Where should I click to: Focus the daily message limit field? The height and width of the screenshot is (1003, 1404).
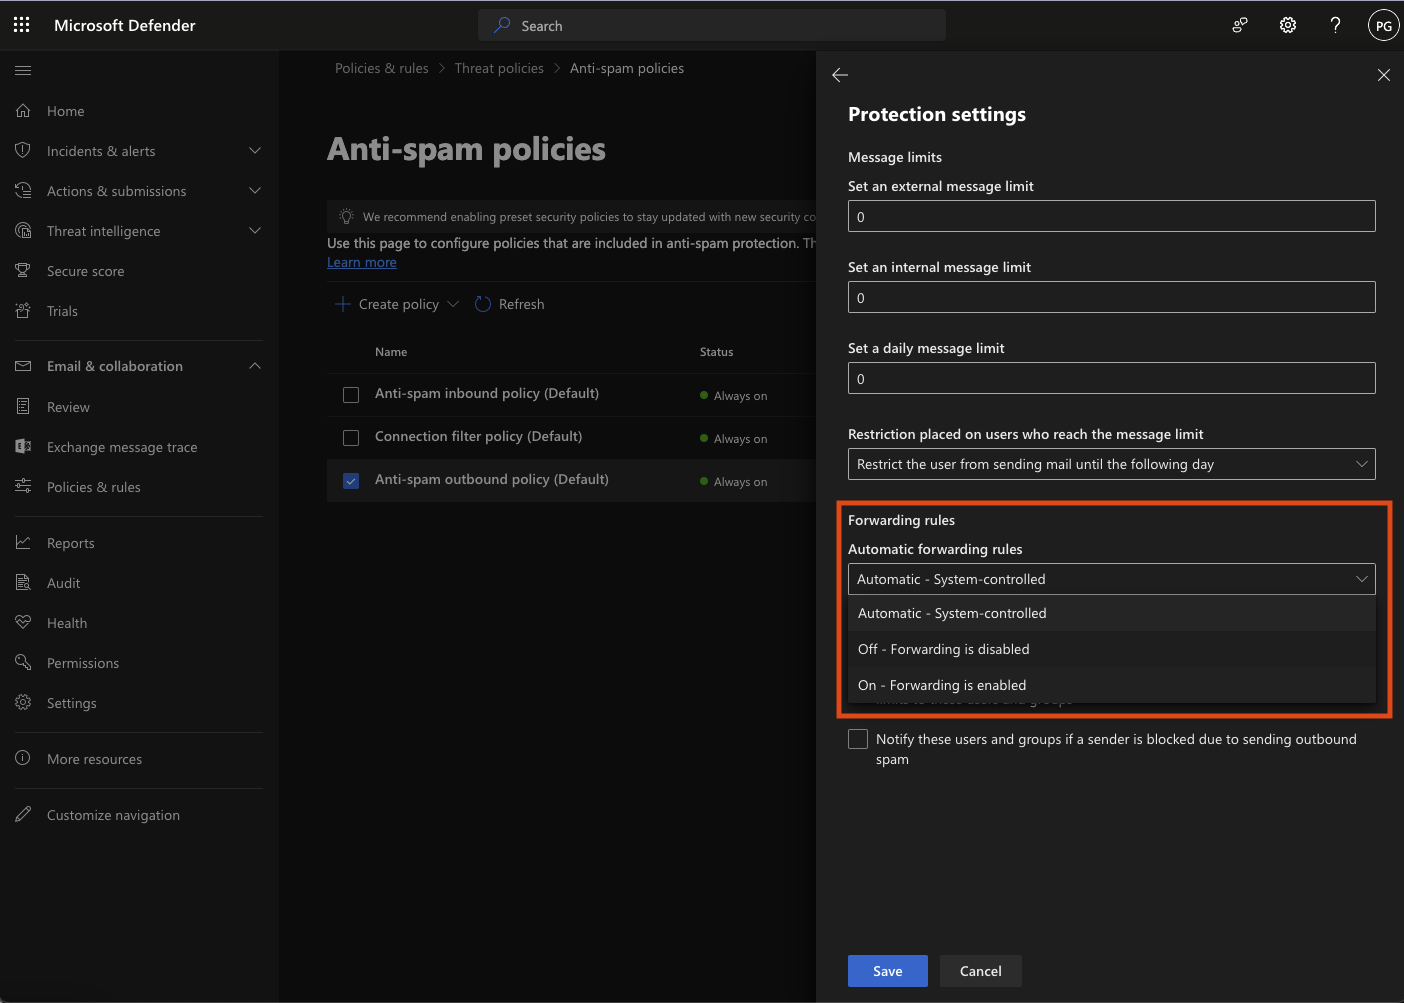point(1111,378)
